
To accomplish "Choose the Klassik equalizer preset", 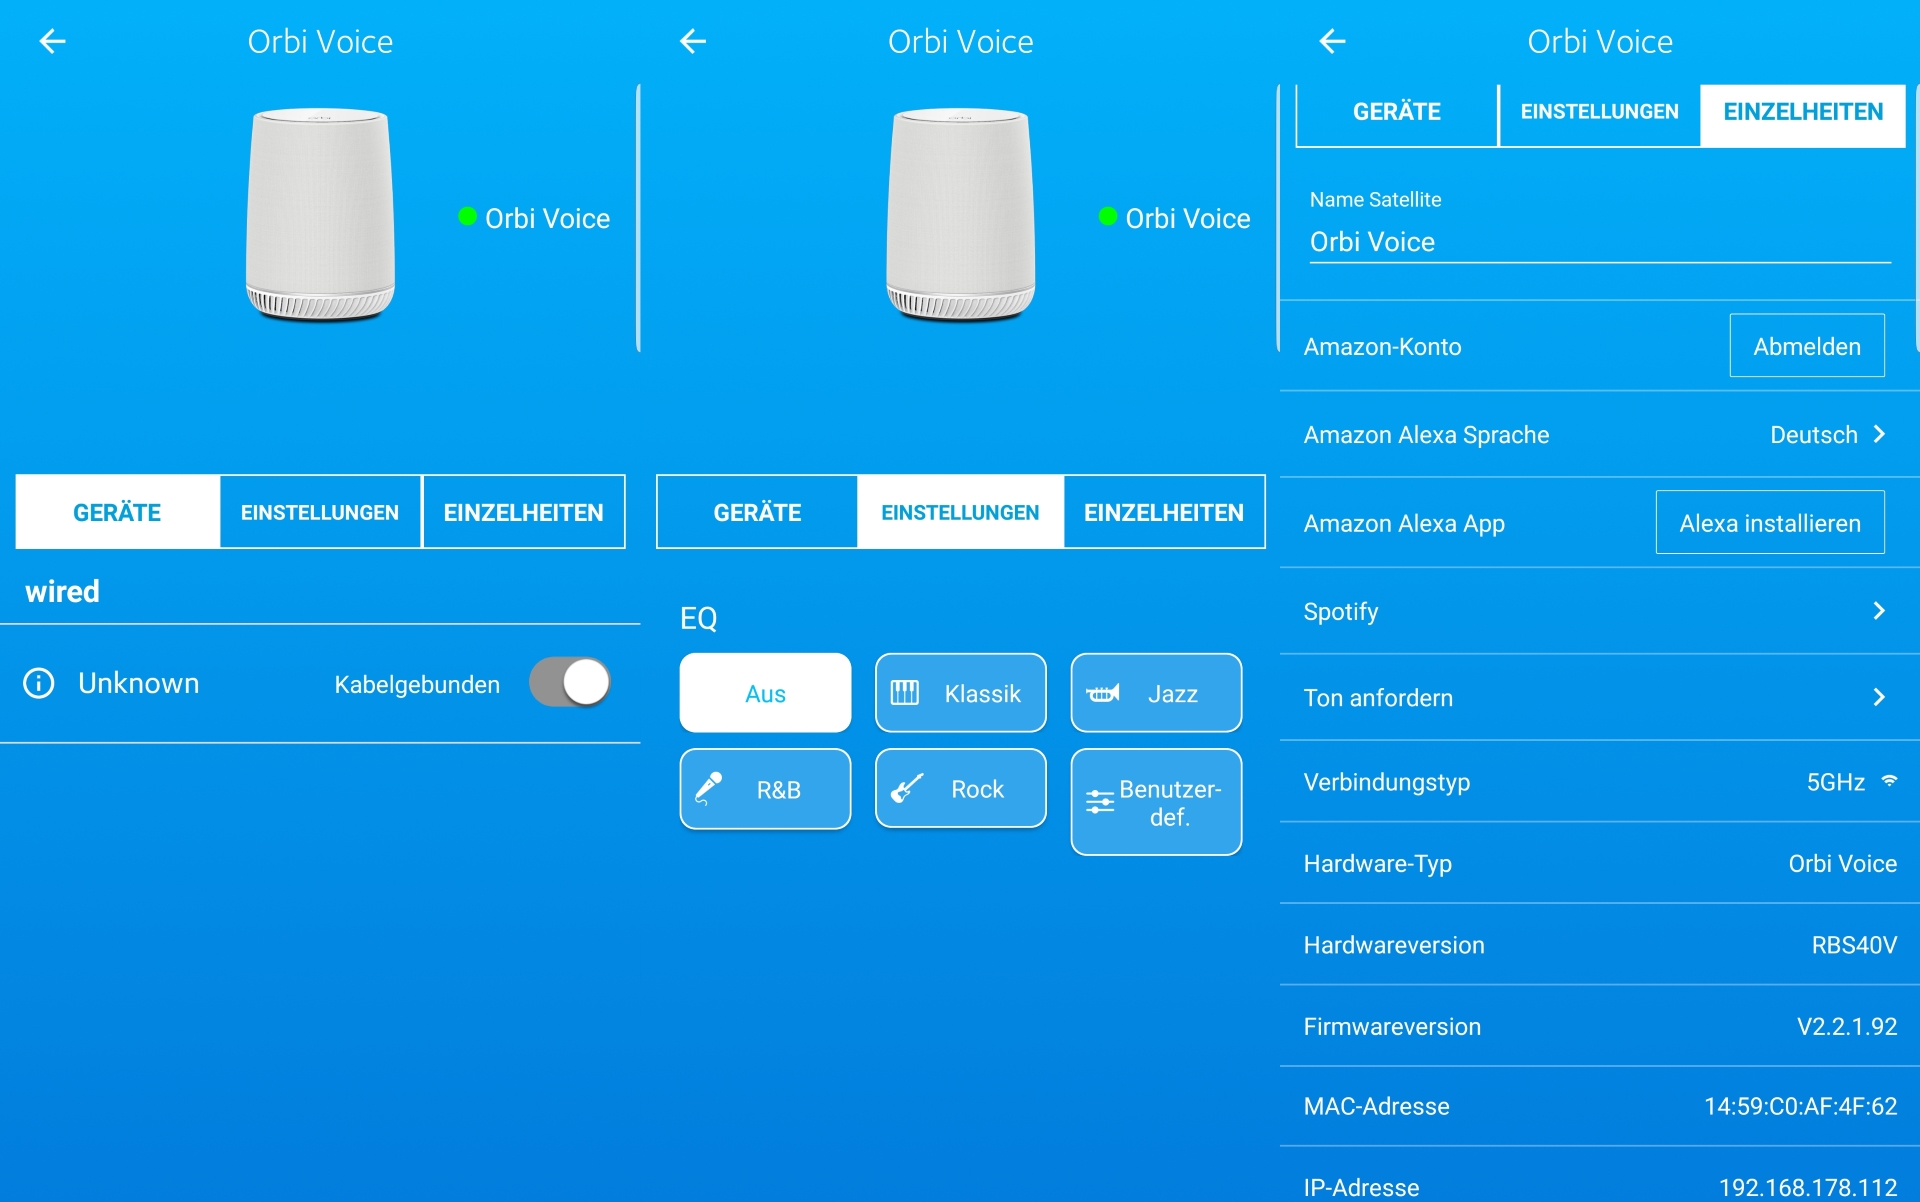I will pos(960,693).
